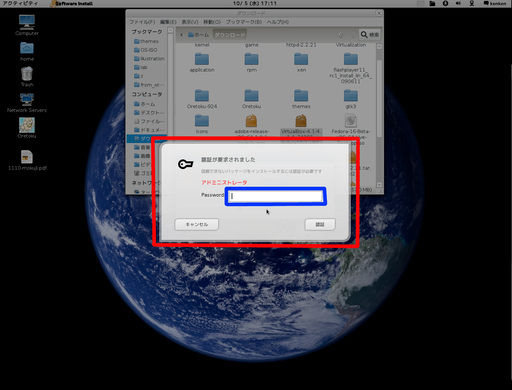Screen dimensions: 512x390
Task: Click the forward navigation arrow in file manager
Action: point(353,35)
